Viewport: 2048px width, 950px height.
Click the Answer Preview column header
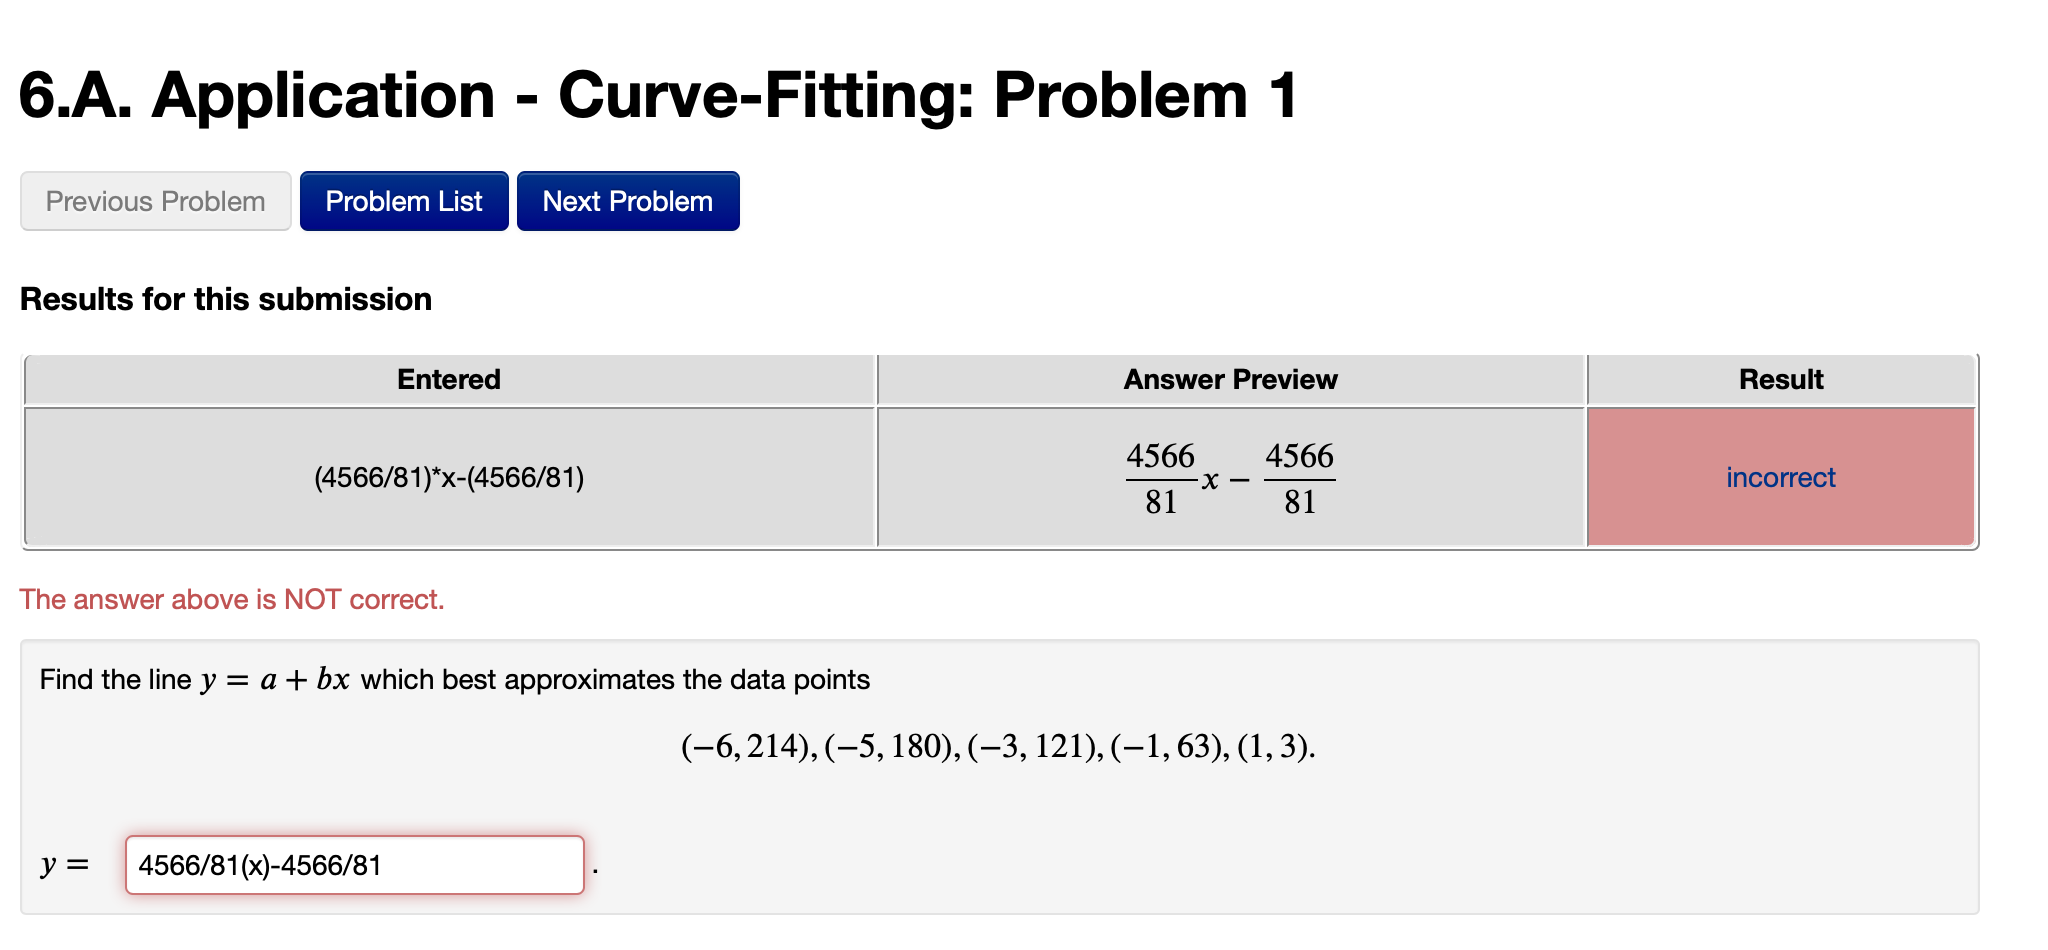(x=1230, y=379)
